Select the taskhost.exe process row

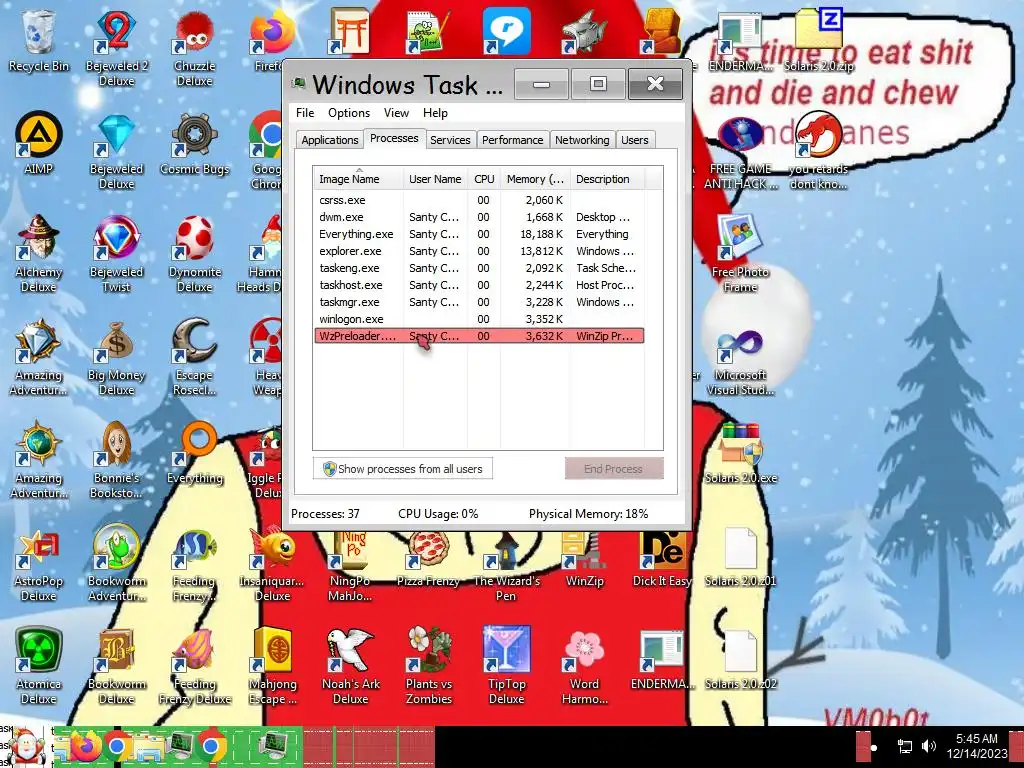[x=479, y=285]
